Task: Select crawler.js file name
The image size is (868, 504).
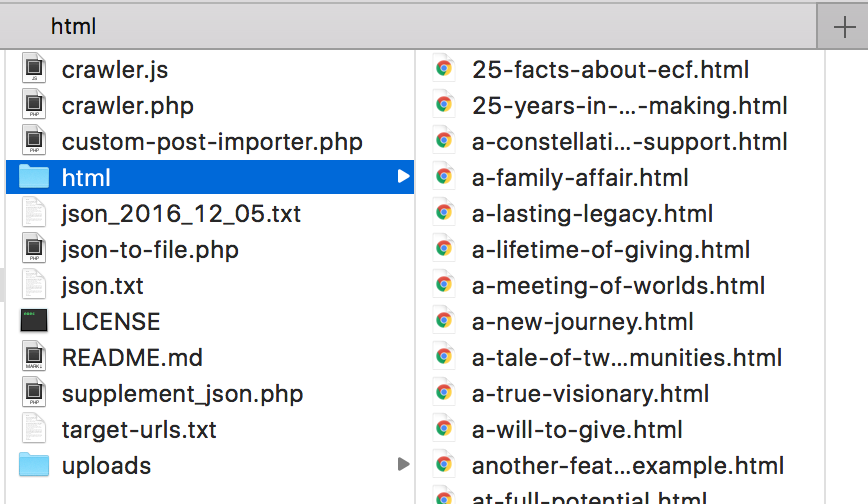Action: click(x=115, y=70)
